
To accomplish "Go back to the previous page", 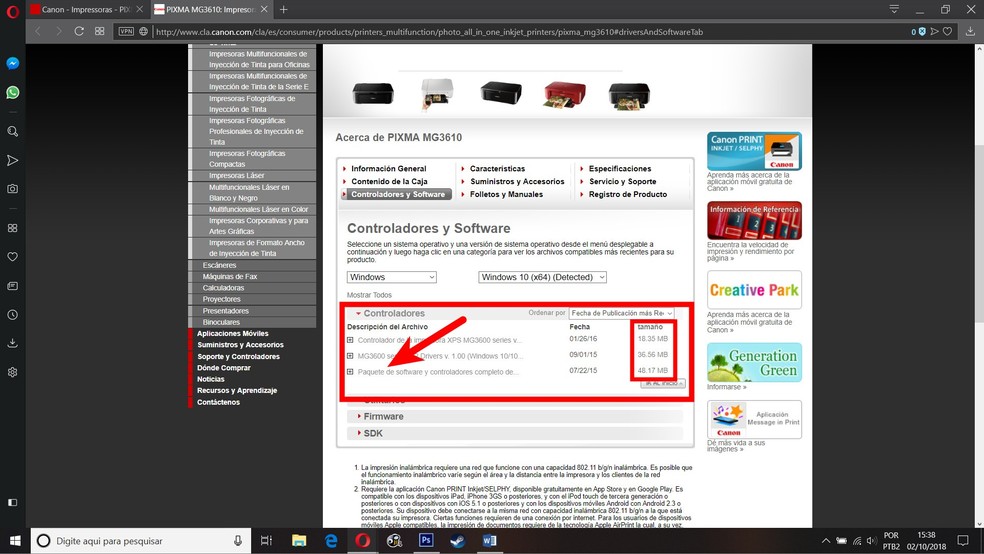I will click(x=38, y=31).
